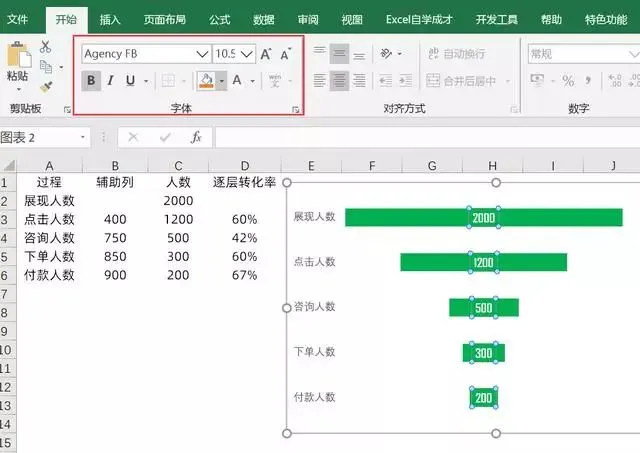Decrease font size with small A
This screenshot has width=640, height=453.
(x=286, y=54)
